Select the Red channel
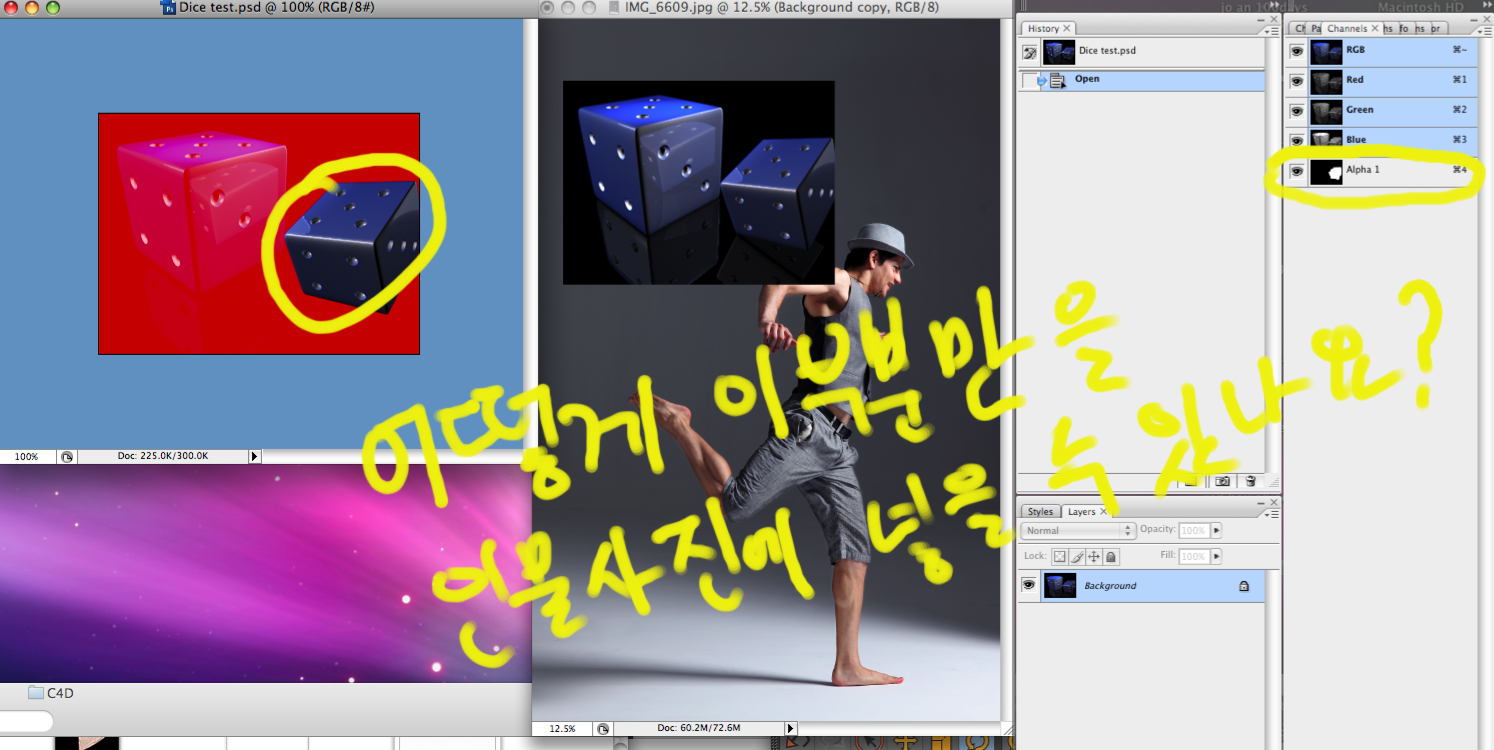Viewport: 1494px width, 750px height. click(x=1393, y=80)
